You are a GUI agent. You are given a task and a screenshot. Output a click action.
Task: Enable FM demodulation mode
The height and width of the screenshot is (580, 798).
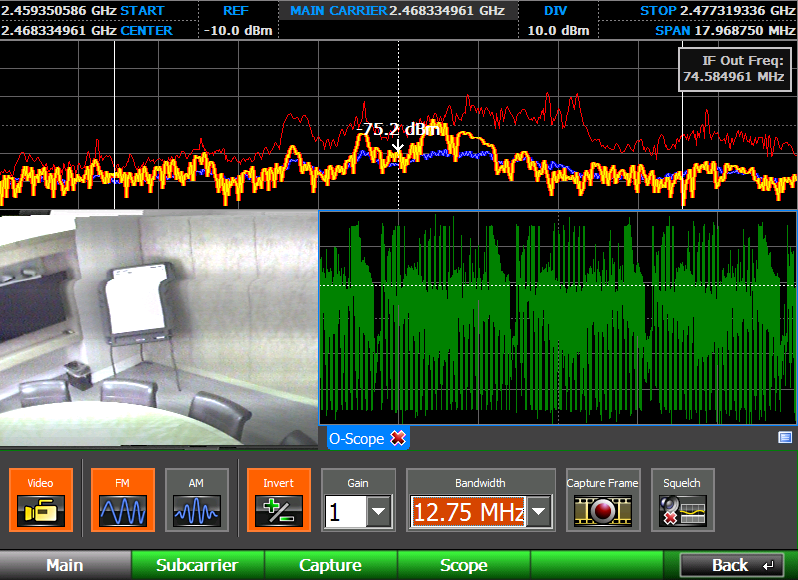pos(123,500)
